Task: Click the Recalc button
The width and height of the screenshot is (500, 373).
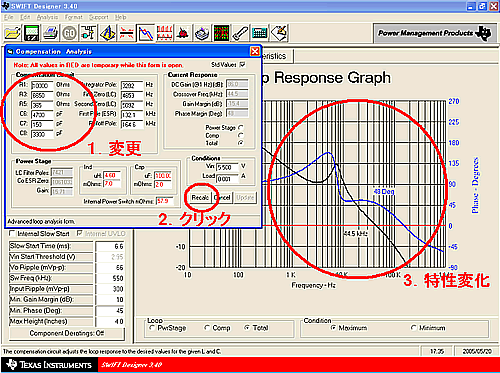Action: pos(200,197)
